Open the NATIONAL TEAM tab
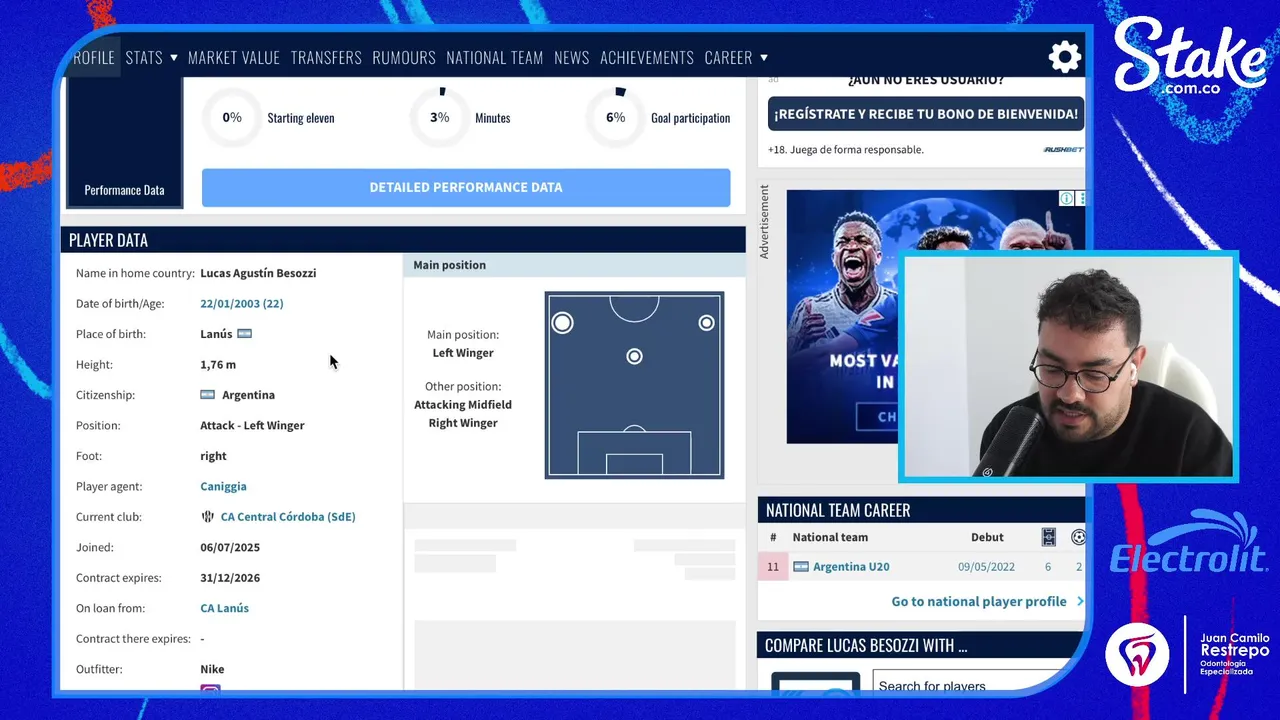Image resolution: width=1280 pixels, height=720 pixels. [495, 58]
